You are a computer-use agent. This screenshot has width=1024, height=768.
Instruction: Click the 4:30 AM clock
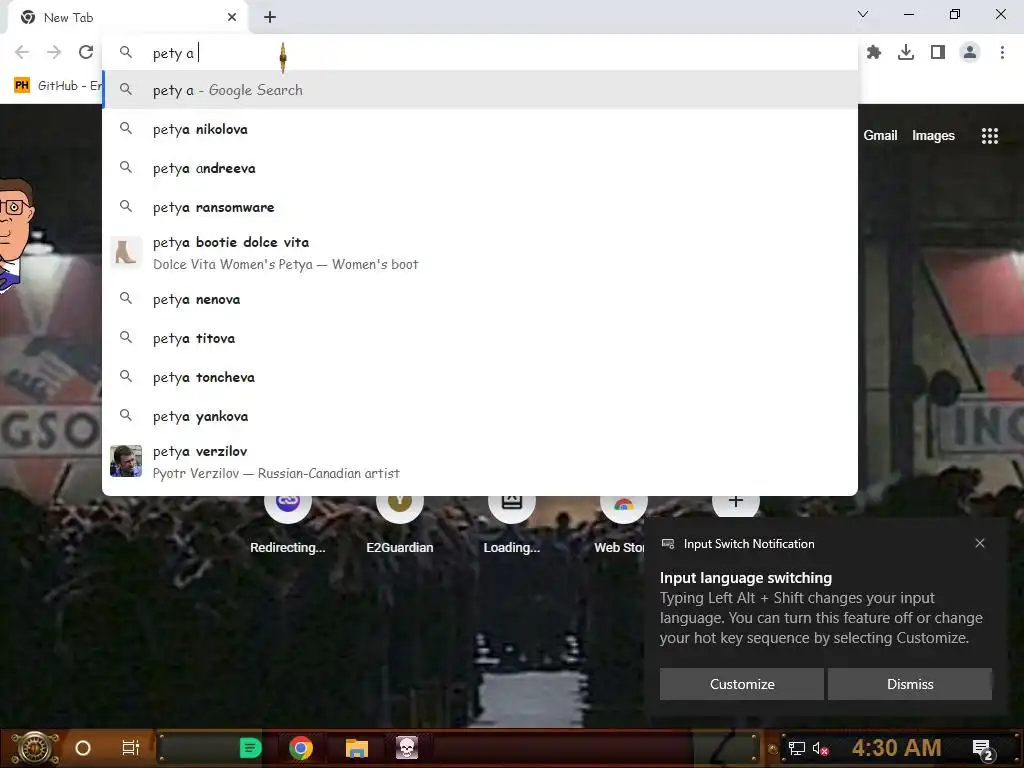pyautogui.click(x=896, y=748)
